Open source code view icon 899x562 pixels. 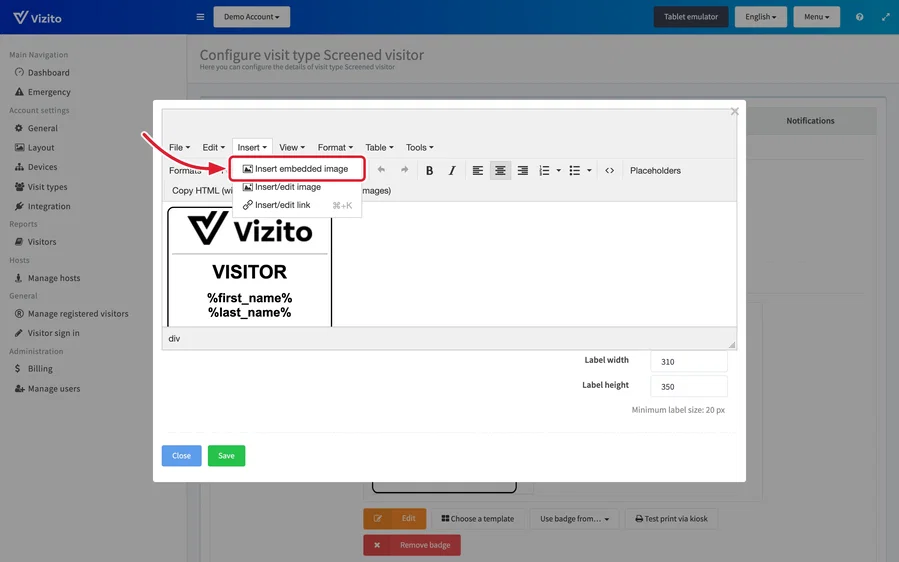[609, 170]
